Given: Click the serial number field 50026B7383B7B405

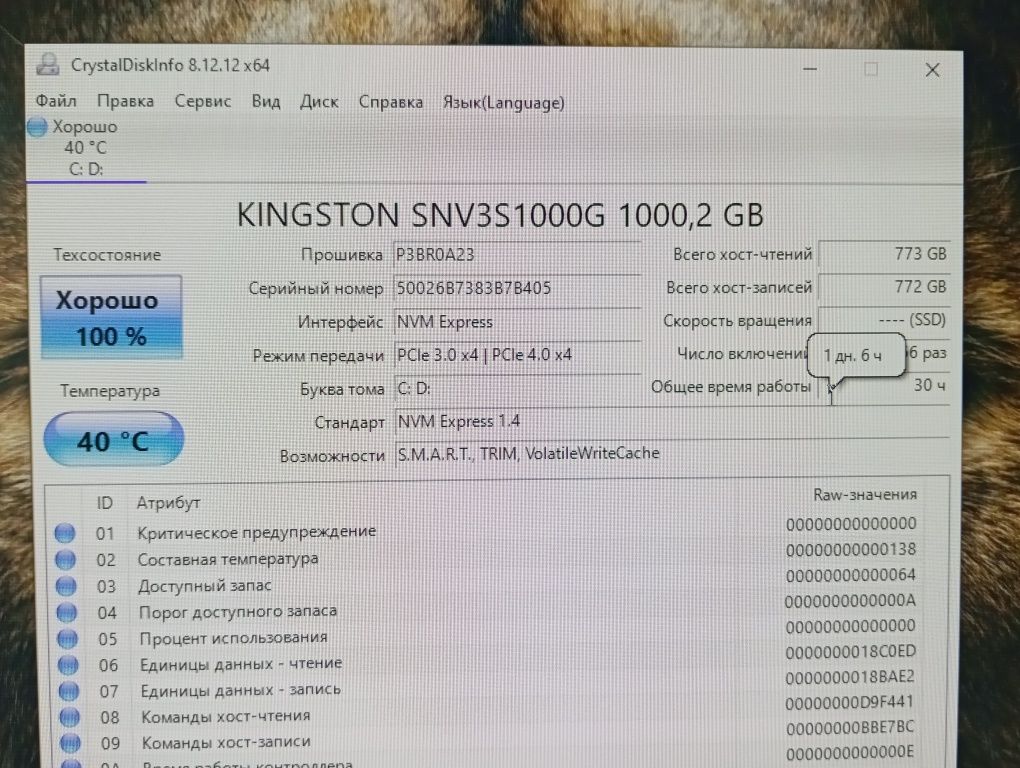Looking at the screenshot, I should 517,288.
